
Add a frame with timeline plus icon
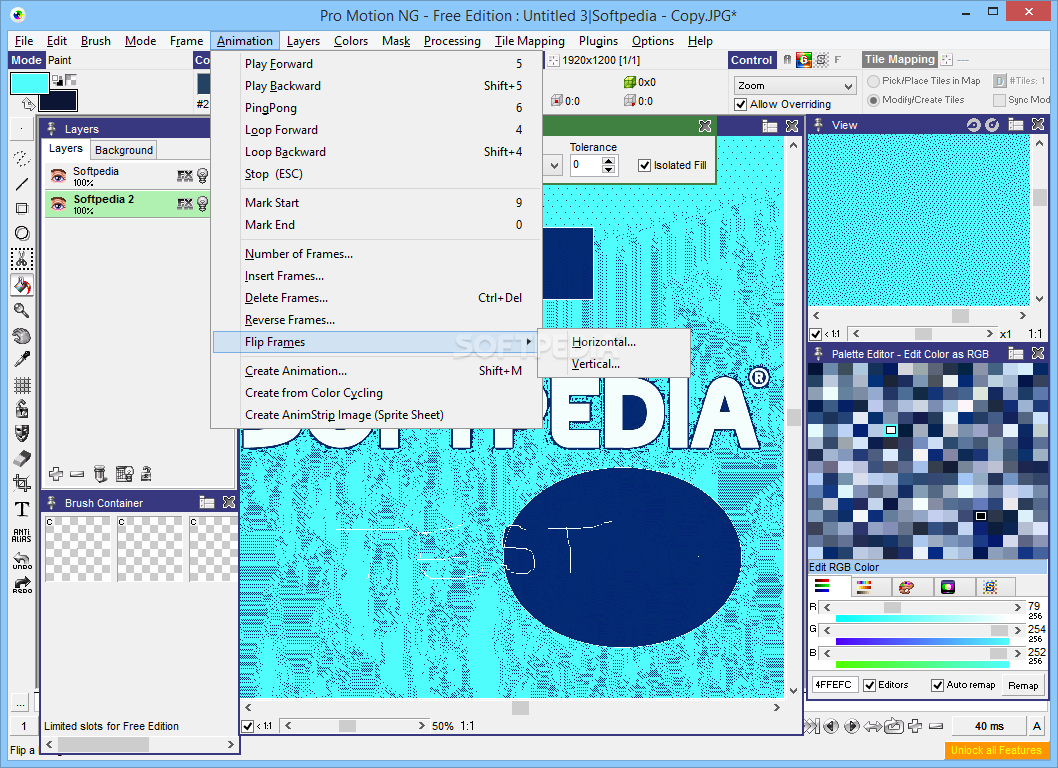(x=915, y=726)
